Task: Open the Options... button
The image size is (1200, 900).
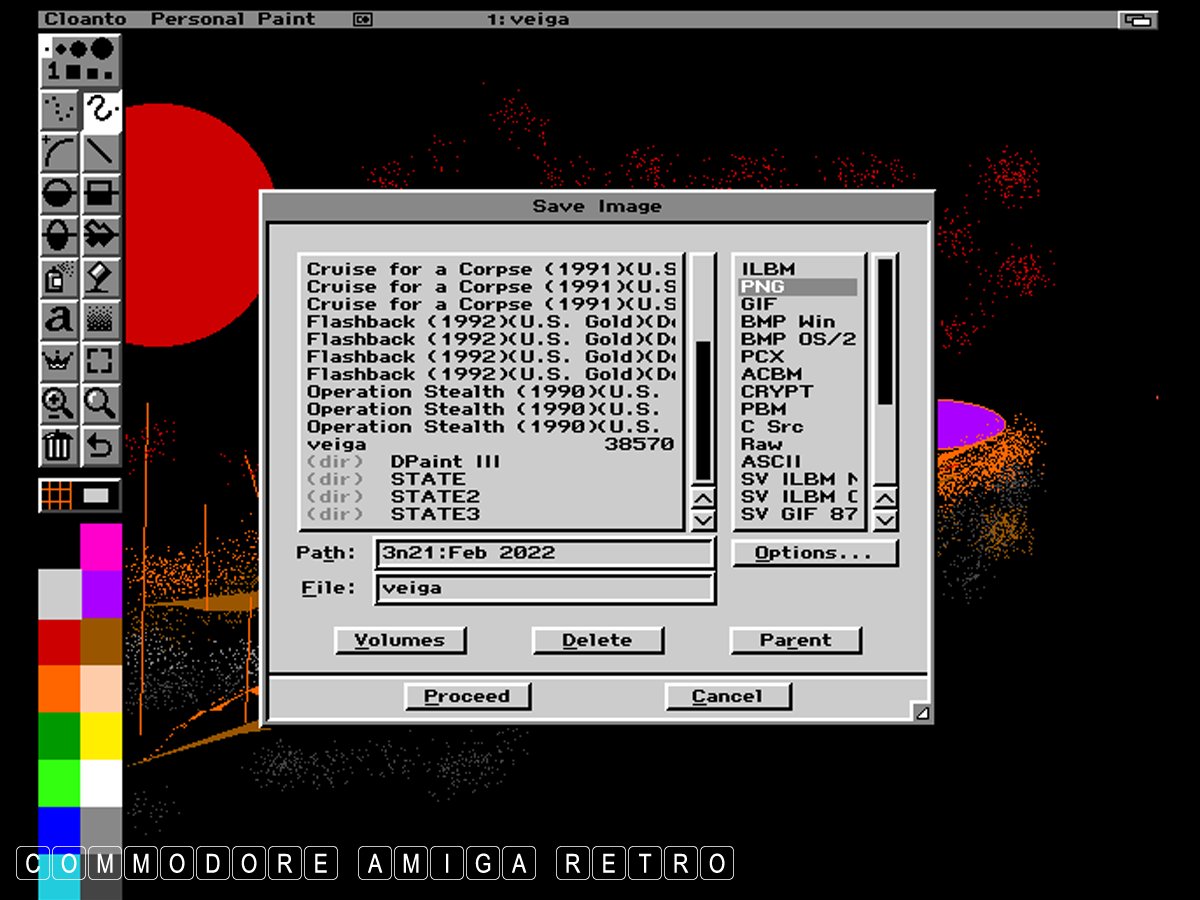Action: (814, 553)
